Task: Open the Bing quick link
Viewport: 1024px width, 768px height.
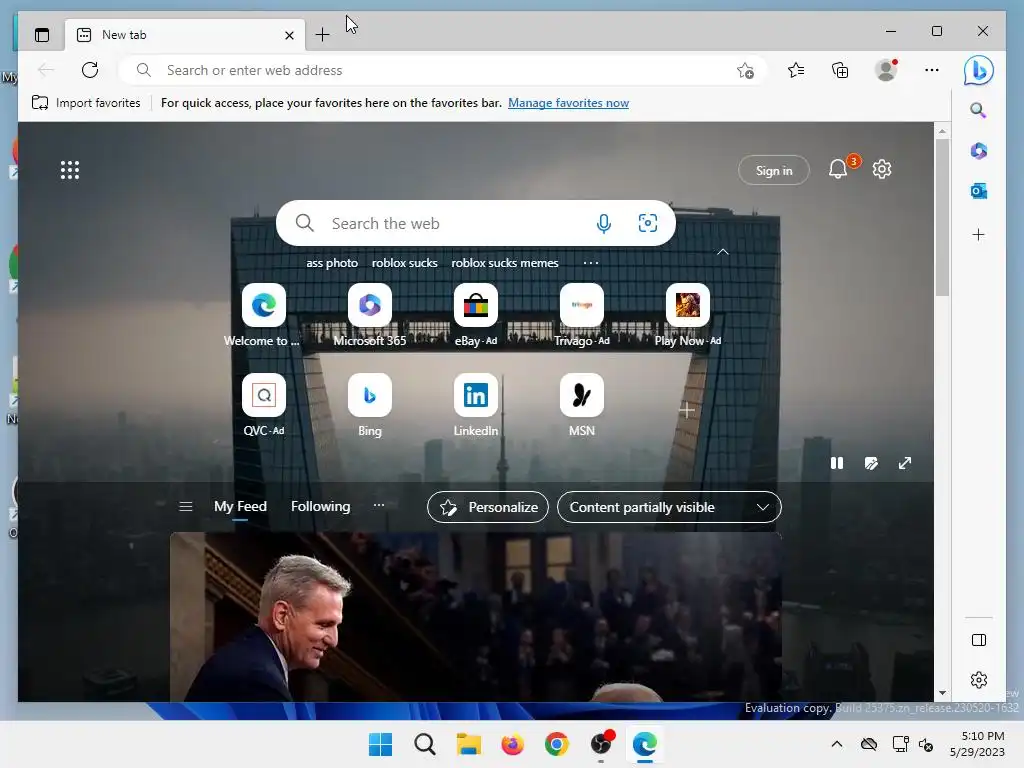Action: pyautogui.click(x=370, y=405)
